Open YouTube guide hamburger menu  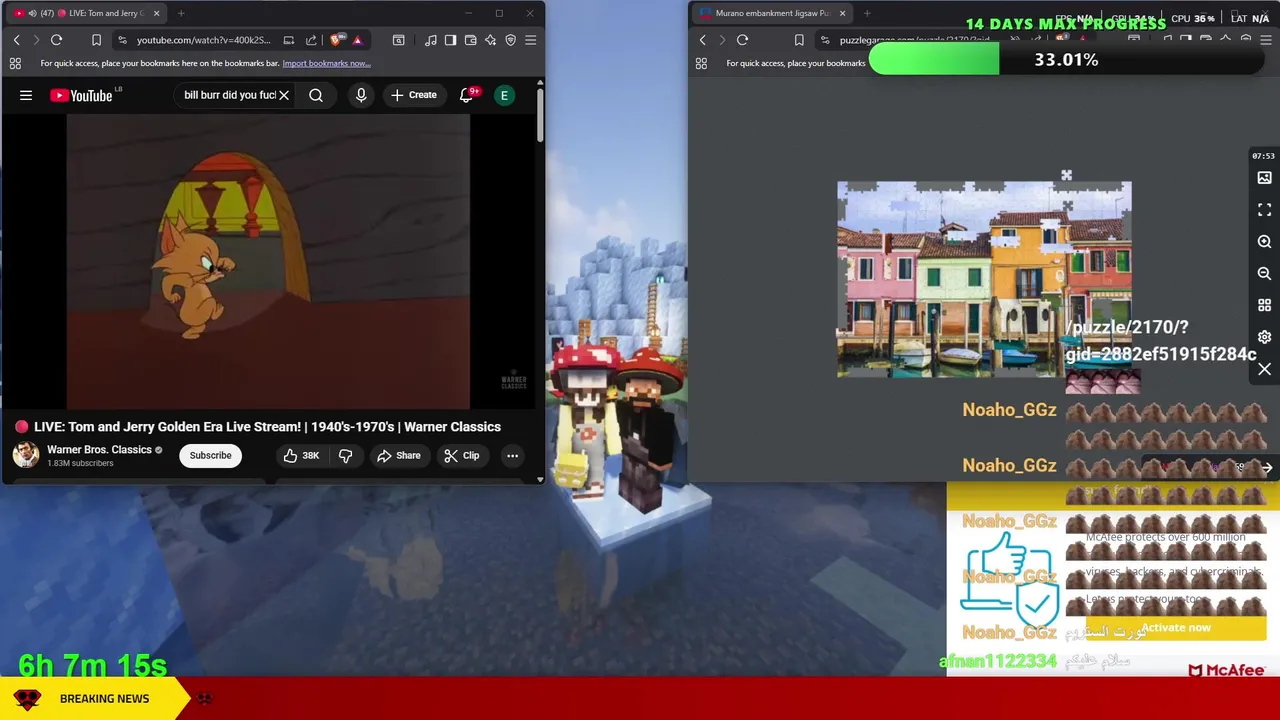[26, 95]
